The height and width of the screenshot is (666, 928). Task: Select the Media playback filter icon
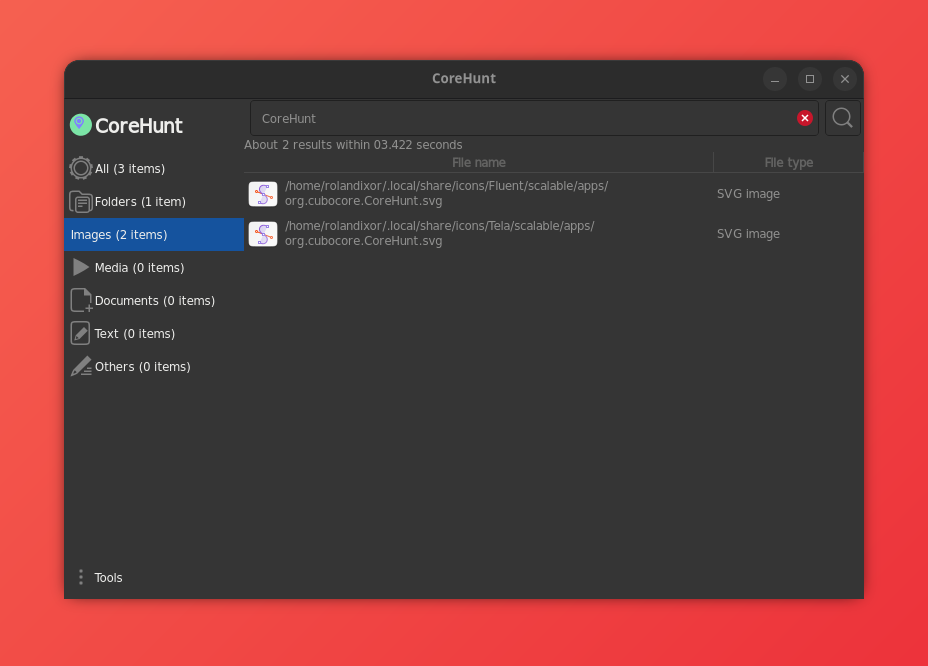tap(81, 267)
